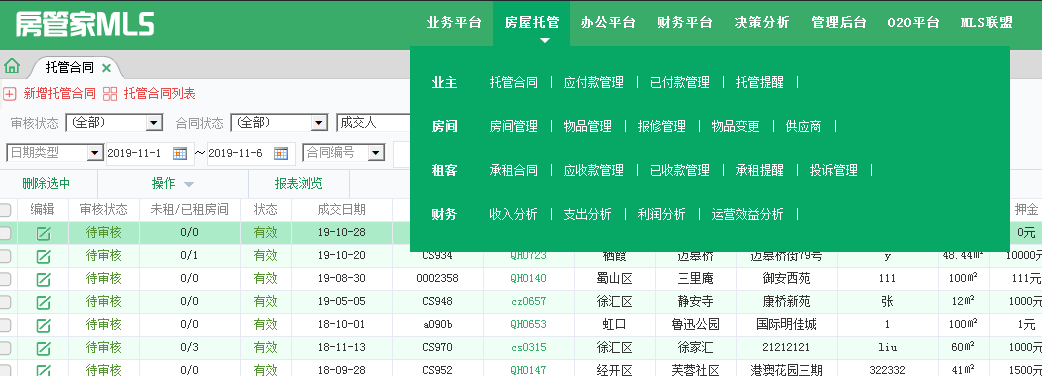Check the row dated 18-11-13

[x=5, y=347]
